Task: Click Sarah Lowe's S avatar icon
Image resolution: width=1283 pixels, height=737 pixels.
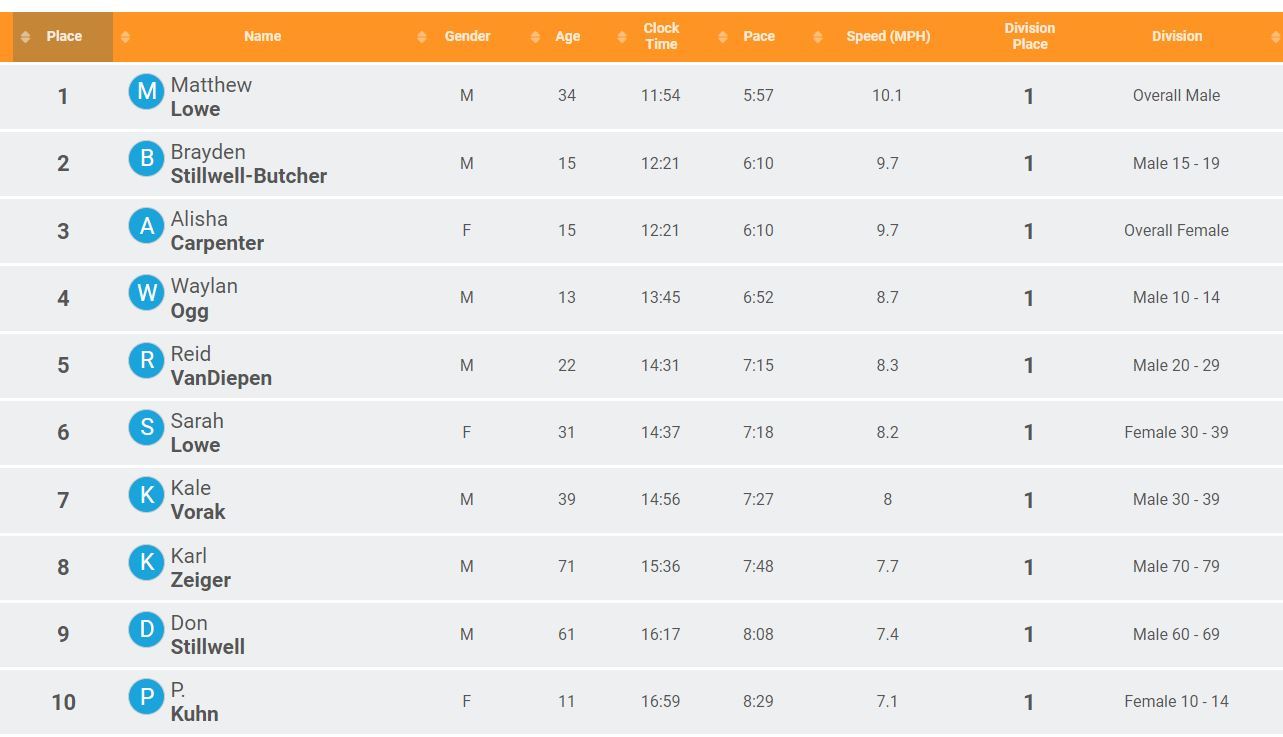Action: (146, 428)
